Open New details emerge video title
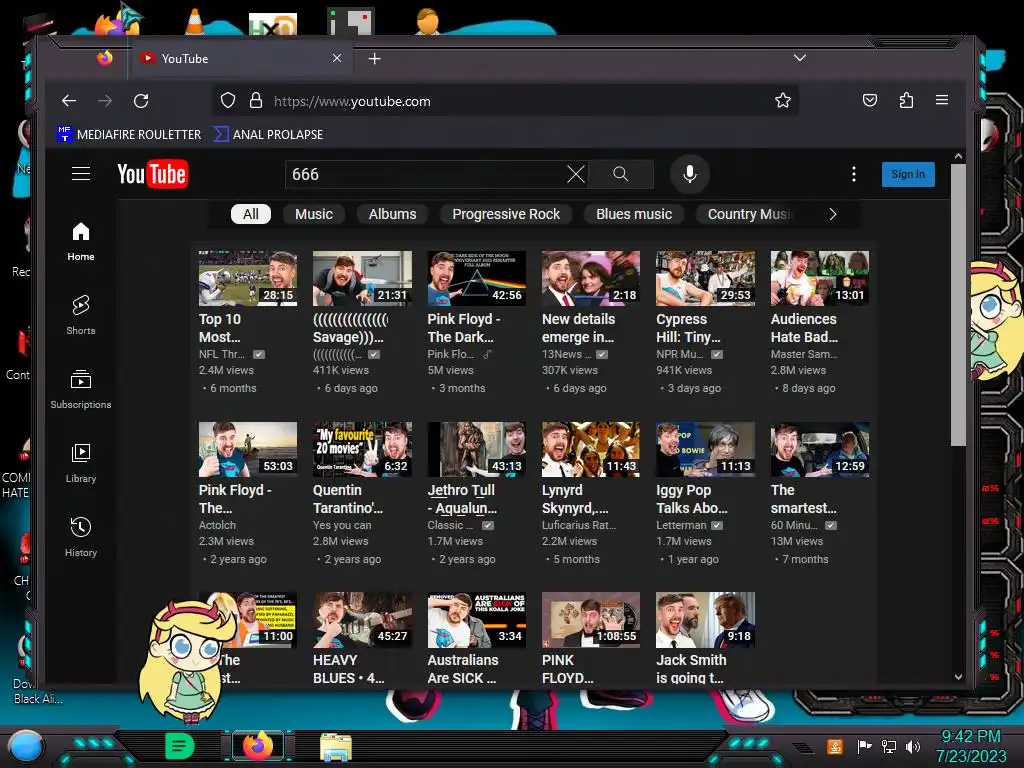This screenshot has height=768, width=1024. point(579,328)
